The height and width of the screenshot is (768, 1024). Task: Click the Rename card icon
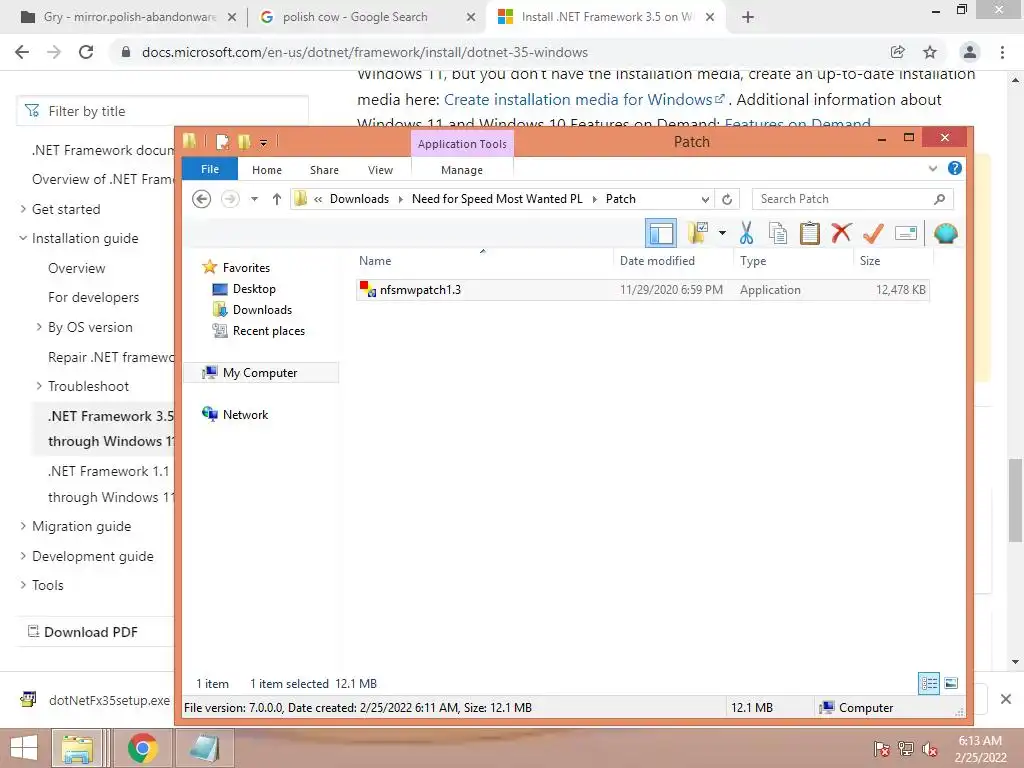point(906,233)
